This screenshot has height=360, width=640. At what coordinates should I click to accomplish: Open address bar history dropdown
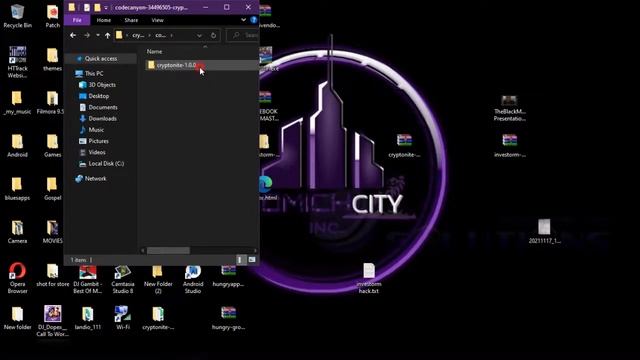199,36
